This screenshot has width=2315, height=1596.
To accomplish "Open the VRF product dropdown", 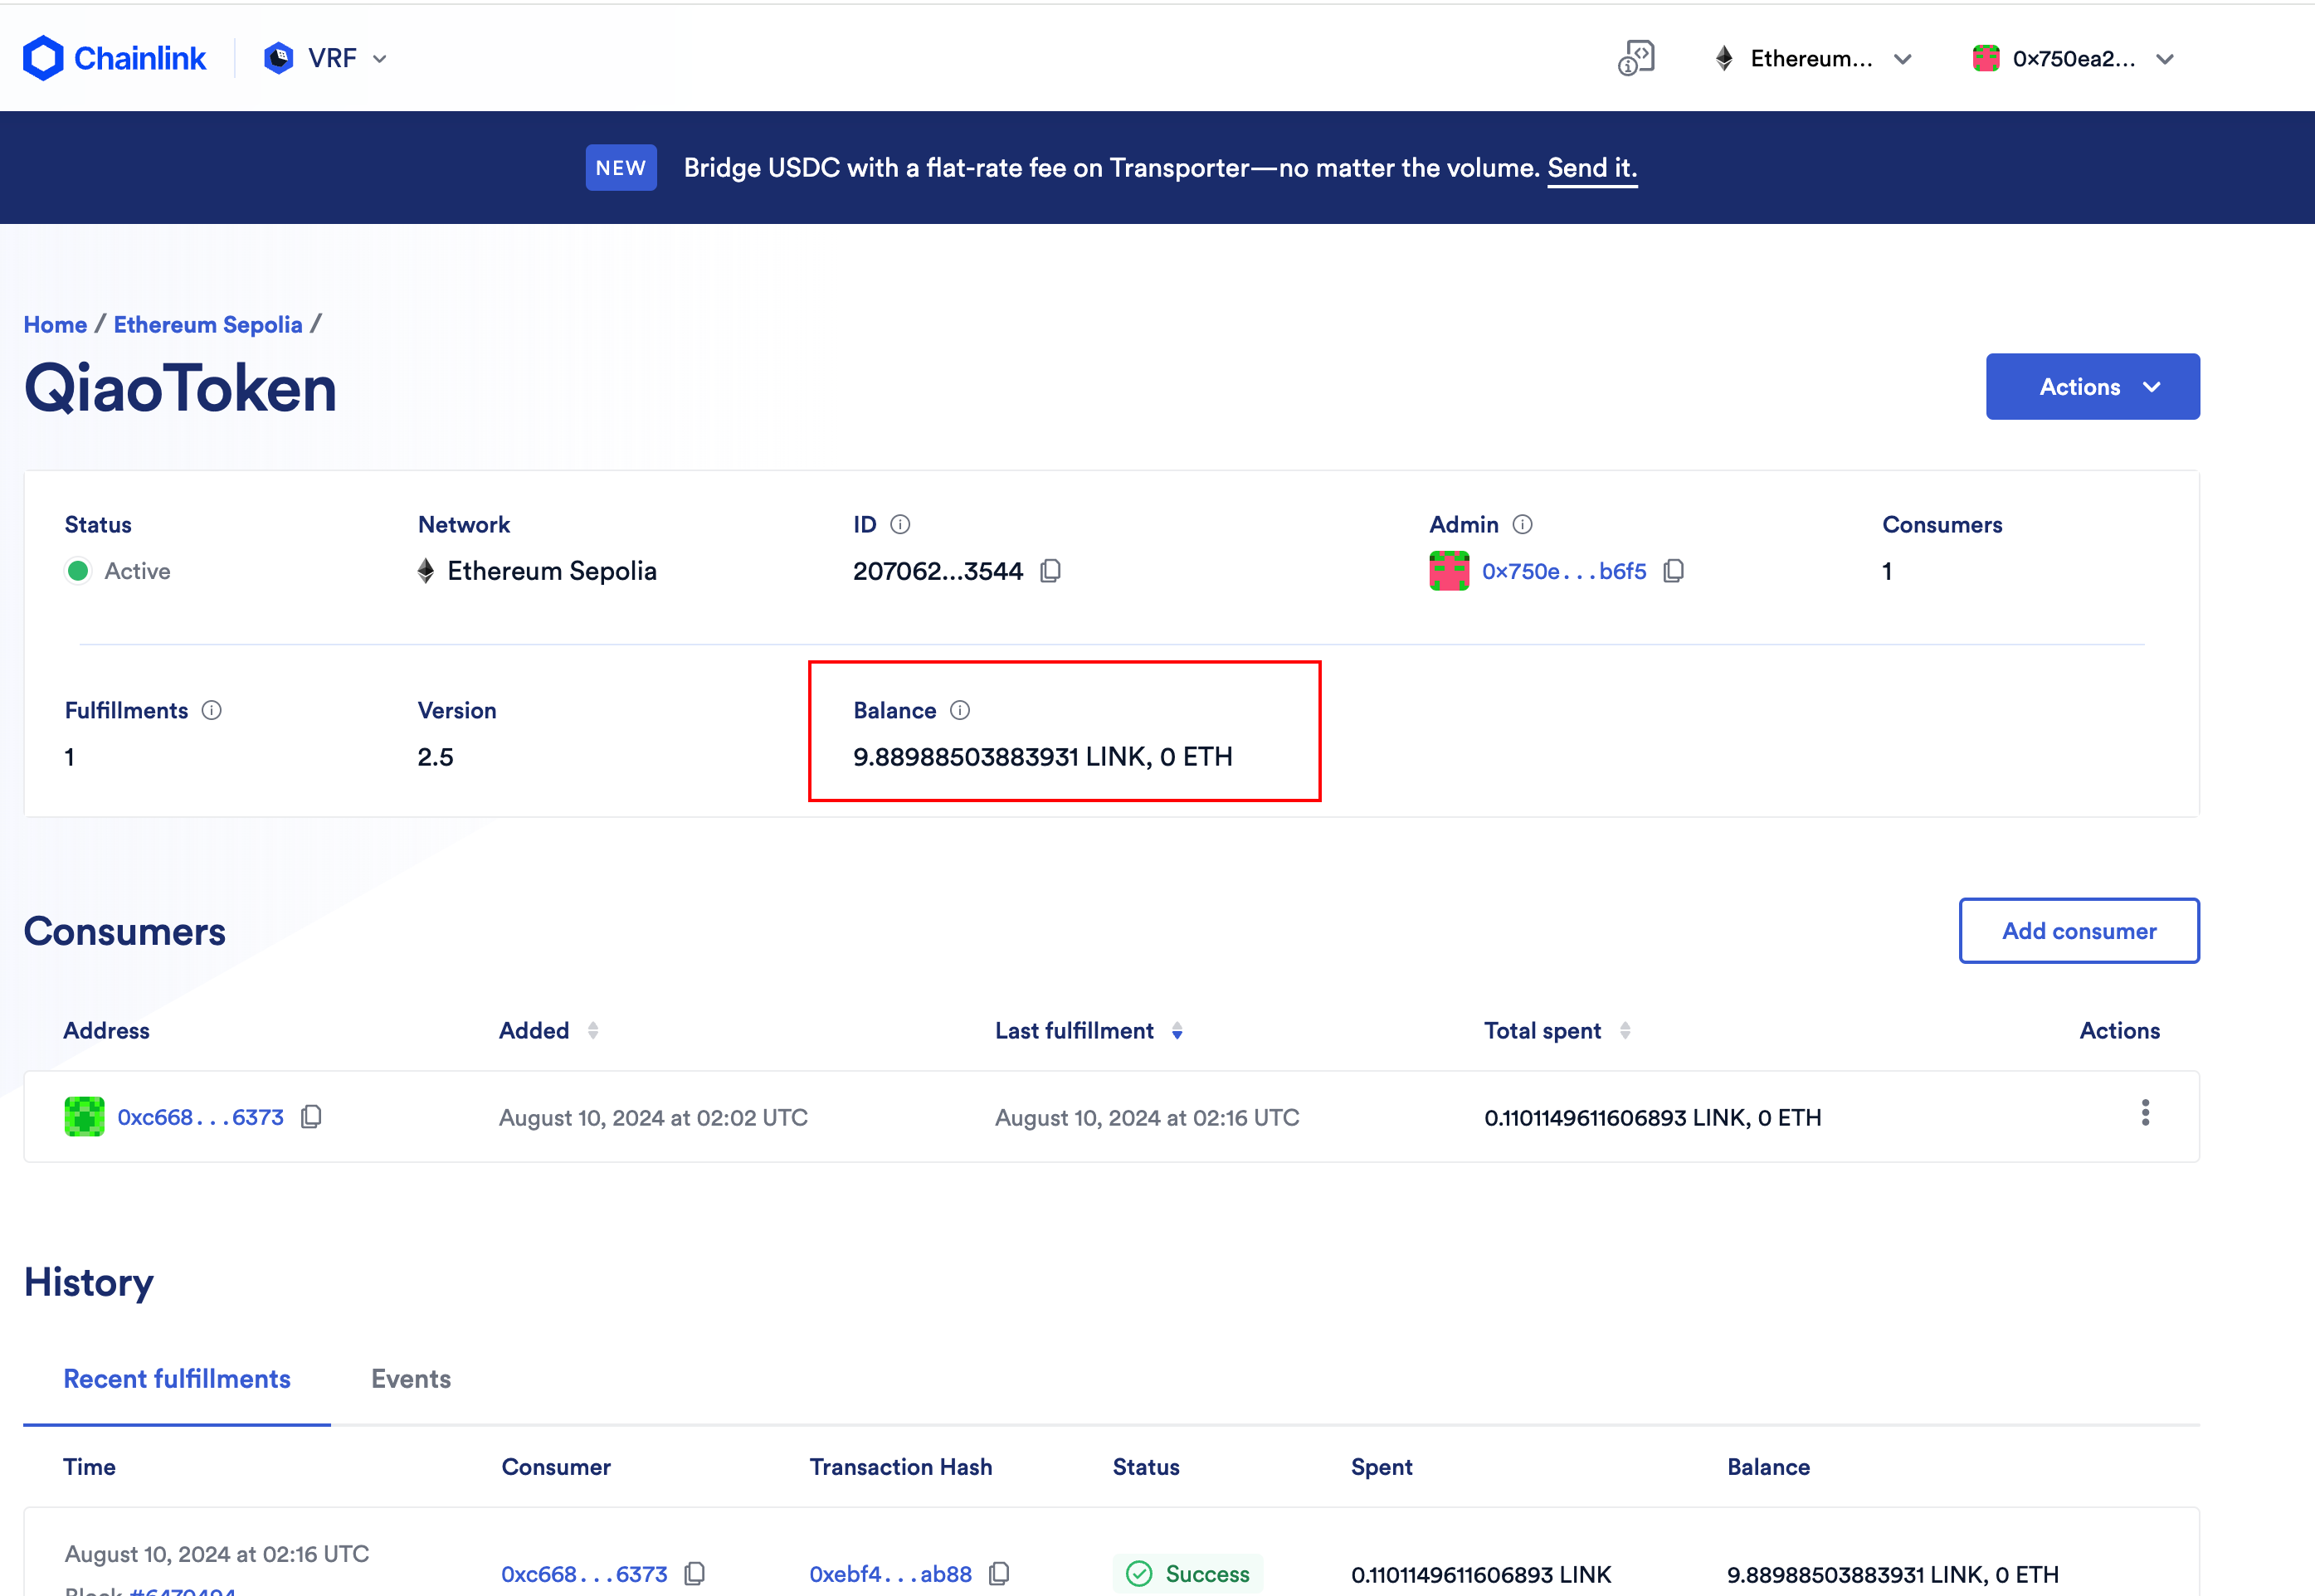I will click(x=326, y=58).
